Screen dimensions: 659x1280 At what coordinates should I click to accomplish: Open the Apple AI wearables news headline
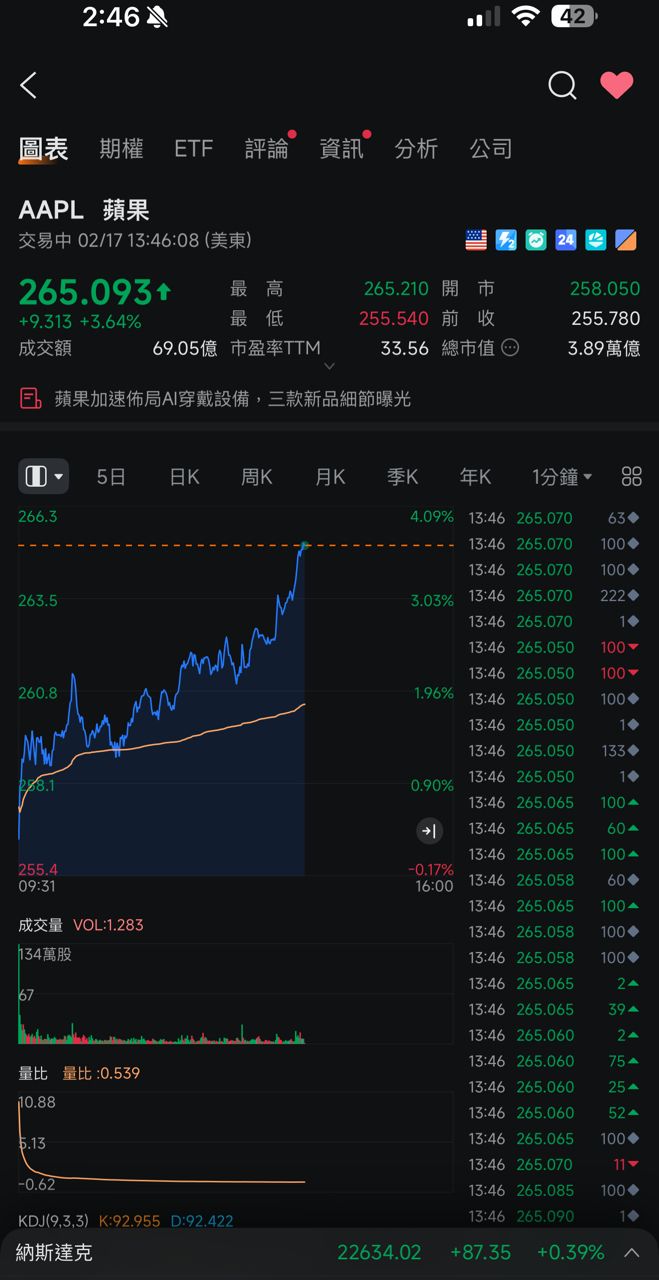click(x=232, y=399)
